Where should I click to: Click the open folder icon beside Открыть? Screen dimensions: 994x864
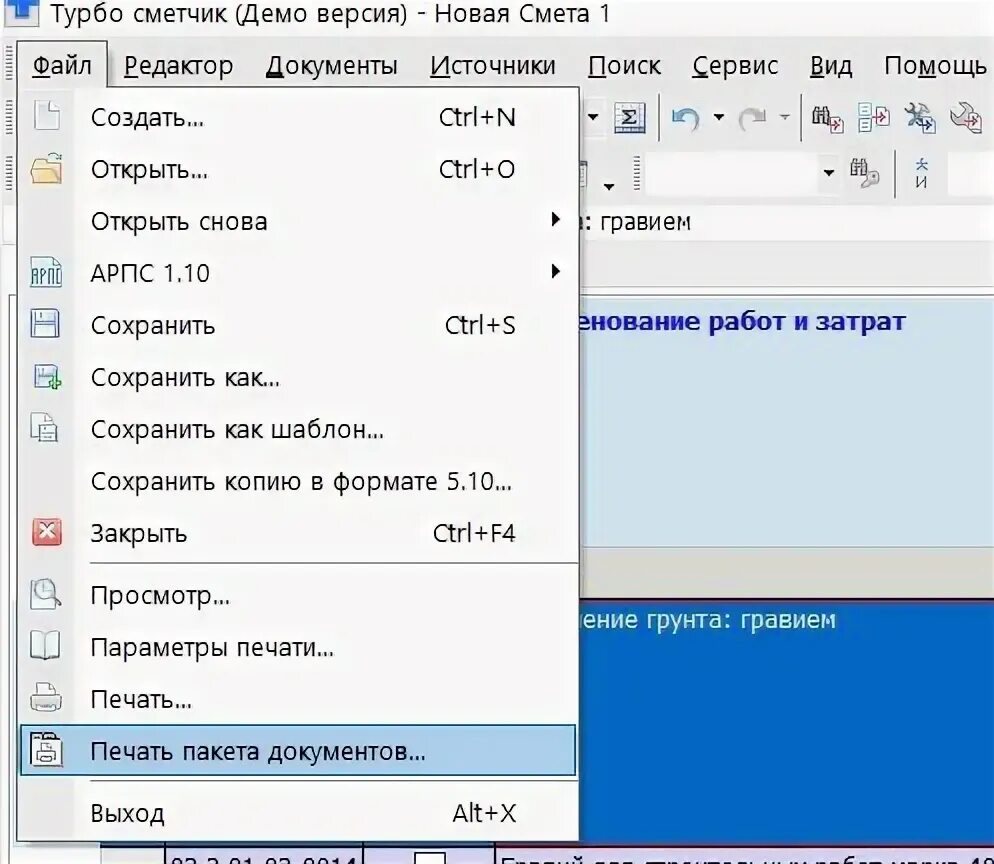(x=46, y=169)
